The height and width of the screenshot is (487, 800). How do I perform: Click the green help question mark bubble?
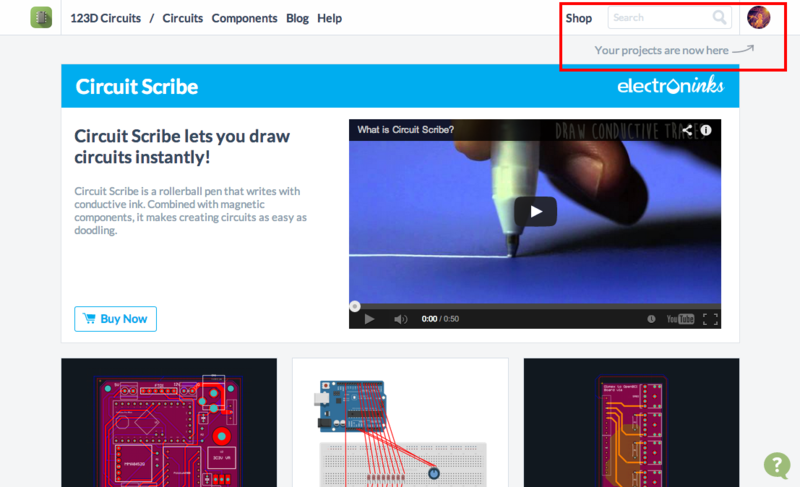point(777,465)
